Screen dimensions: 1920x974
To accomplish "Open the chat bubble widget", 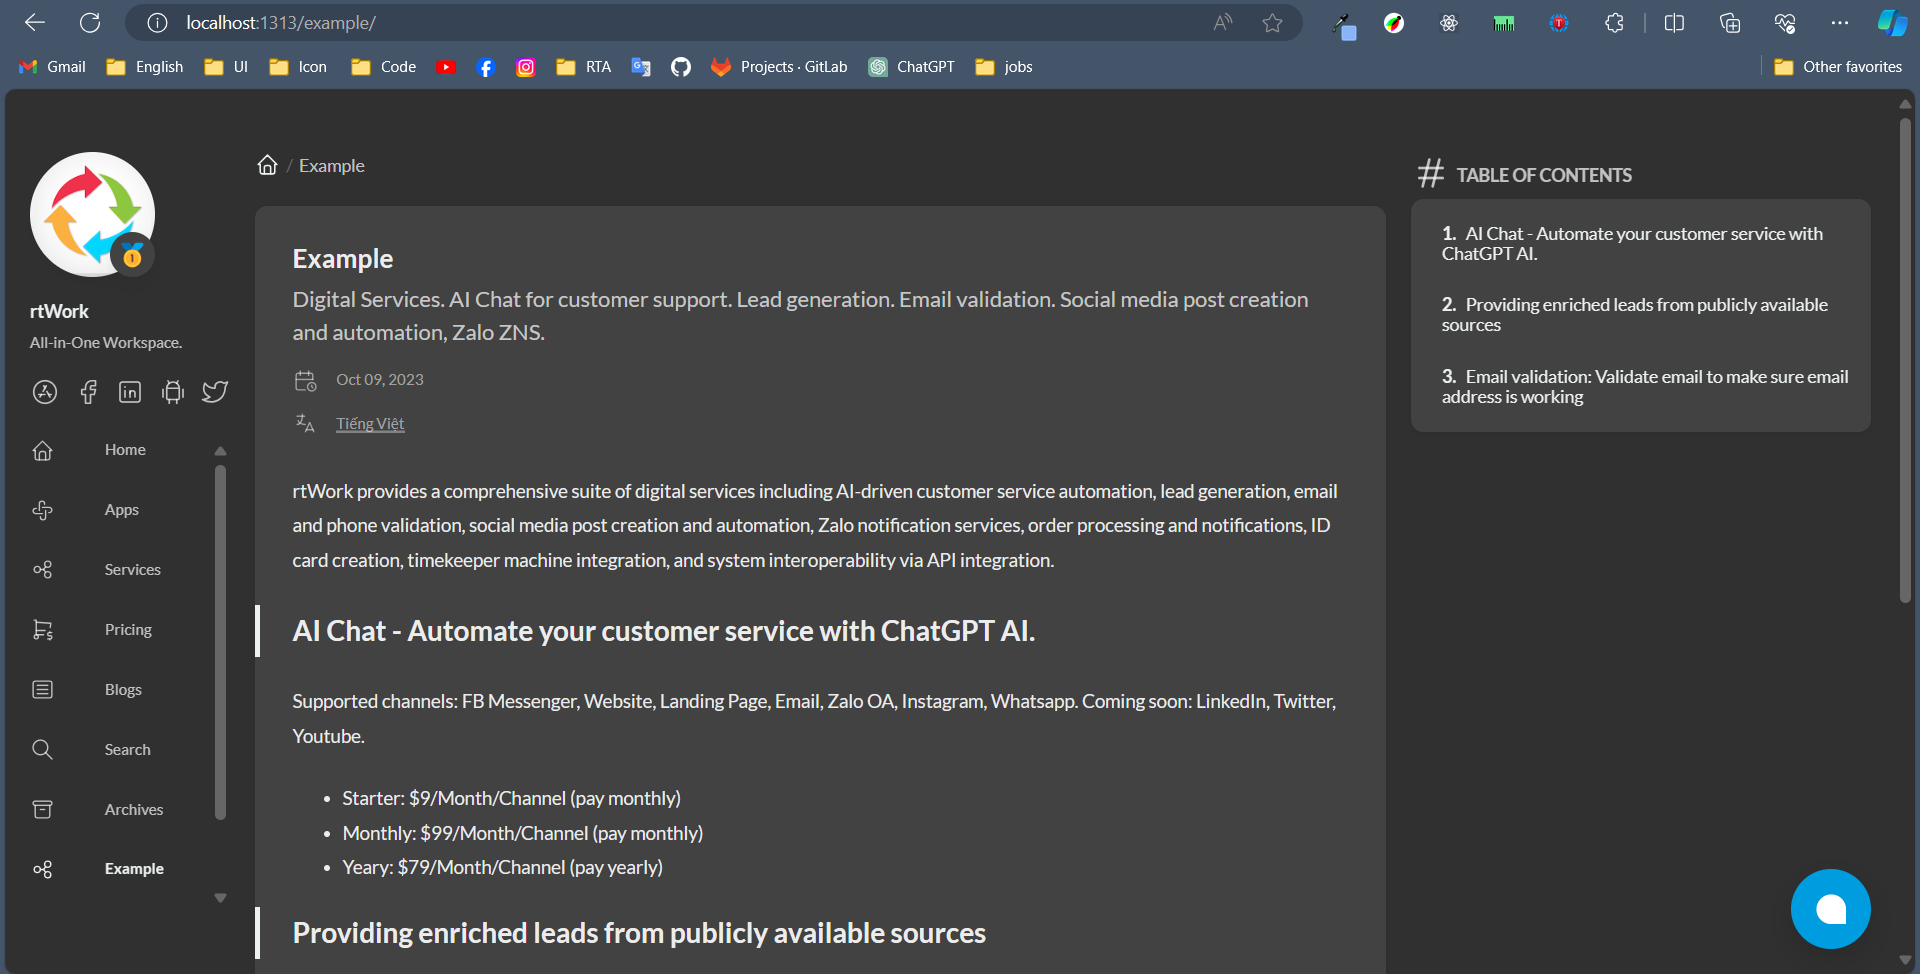I will pyautogui.click(x=1830, y=909).
